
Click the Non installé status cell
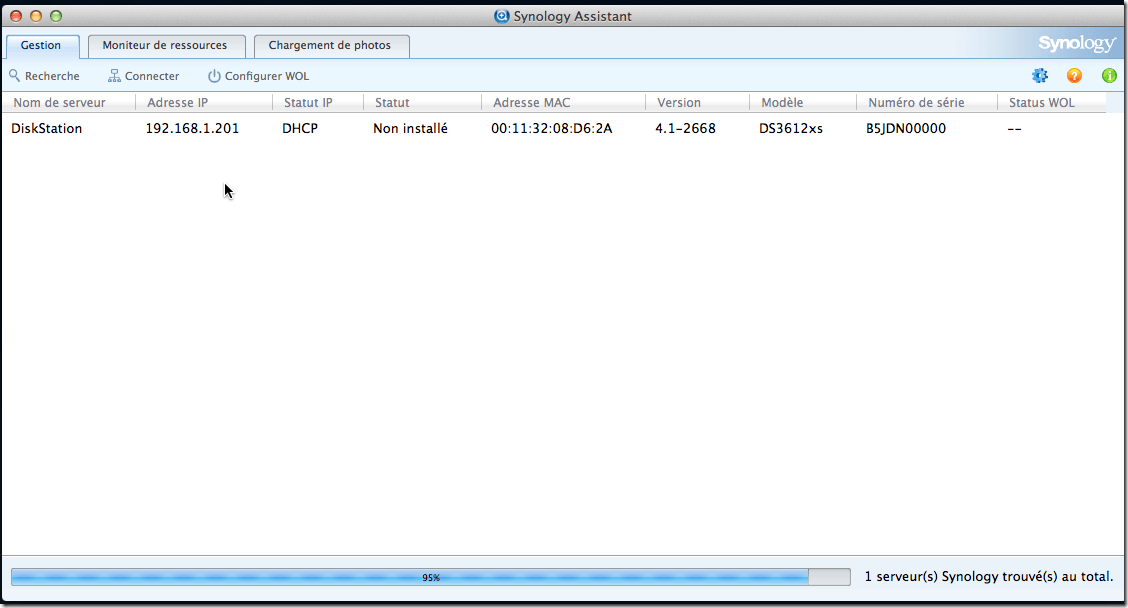(410, 129)
